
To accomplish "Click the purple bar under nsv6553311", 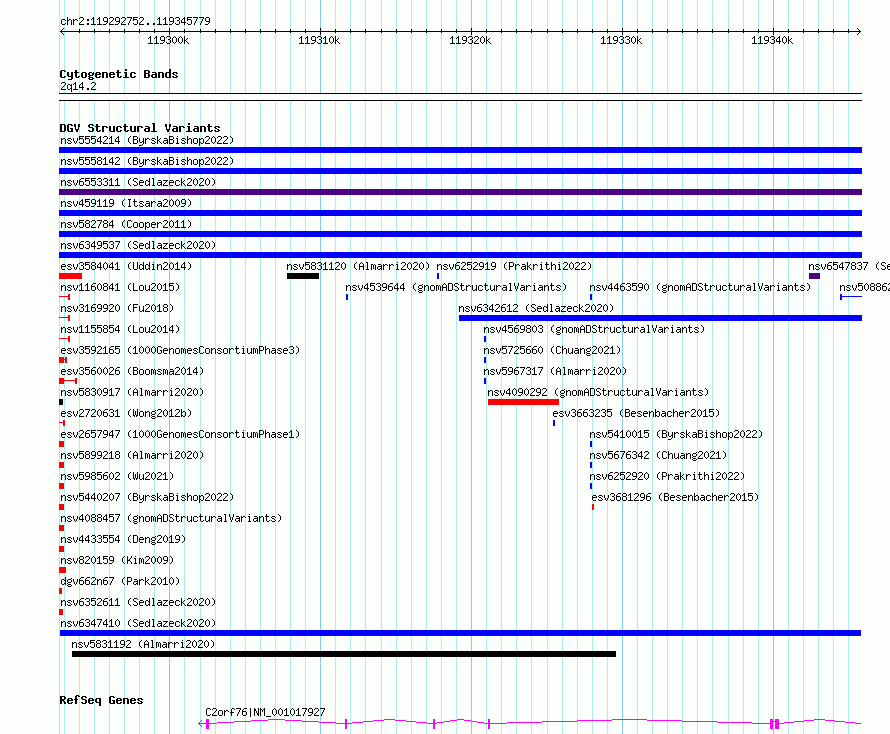I will pyautogui.click(x=460, y=192).
